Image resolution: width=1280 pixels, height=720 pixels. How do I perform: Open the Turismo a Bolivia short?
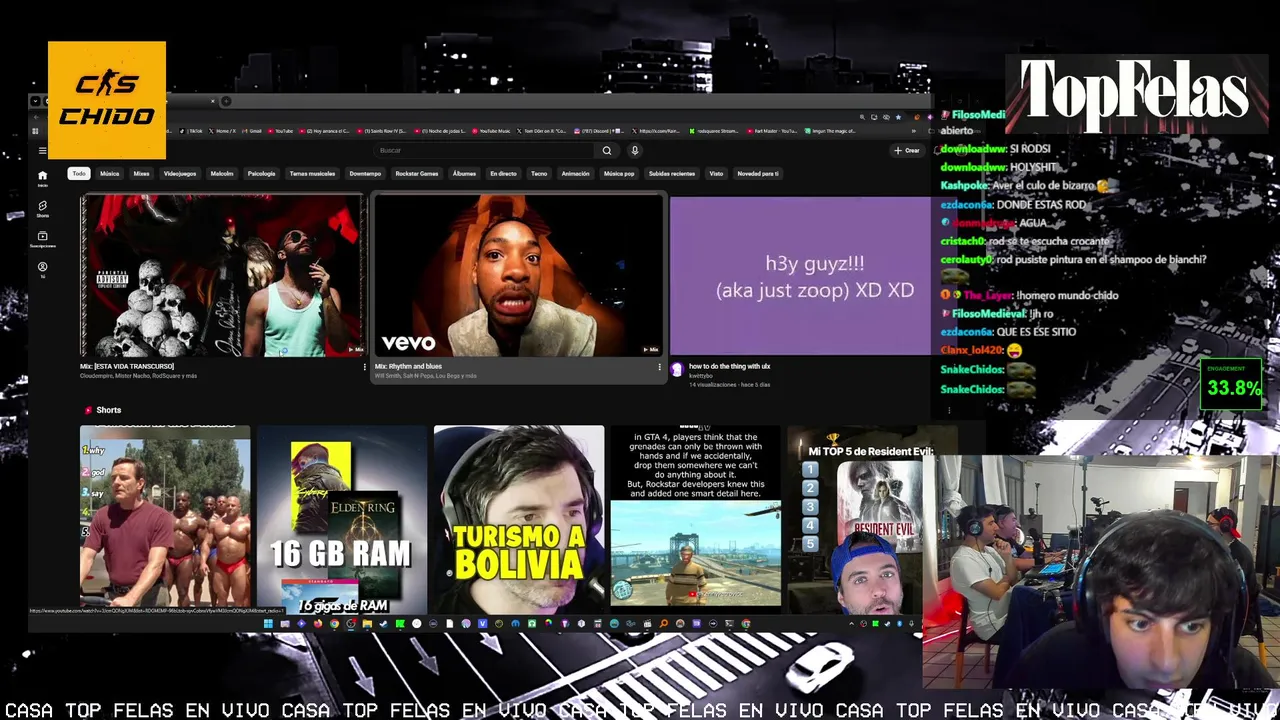(519, 519)
